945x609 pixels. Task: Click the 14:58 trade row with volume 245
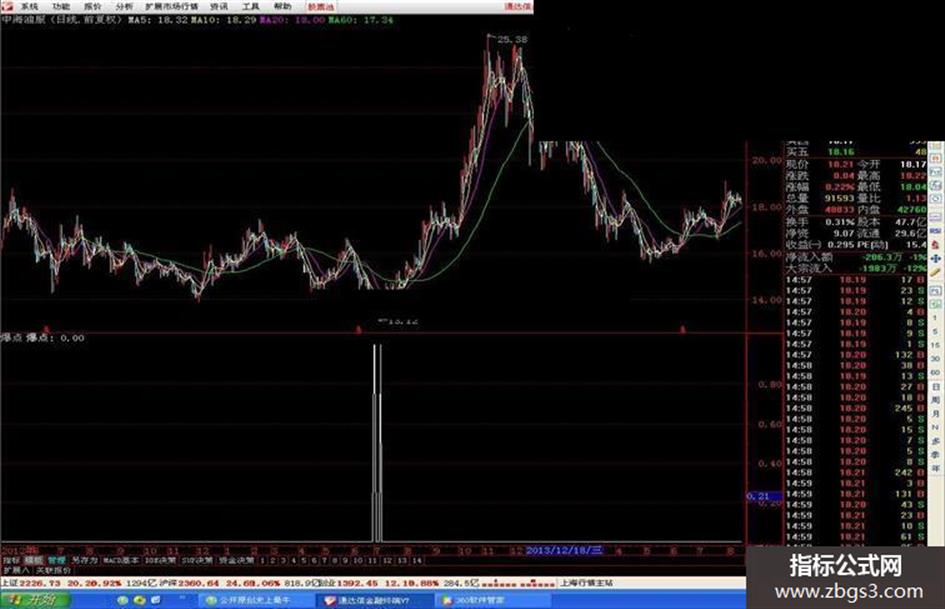(x=856, y=408)
